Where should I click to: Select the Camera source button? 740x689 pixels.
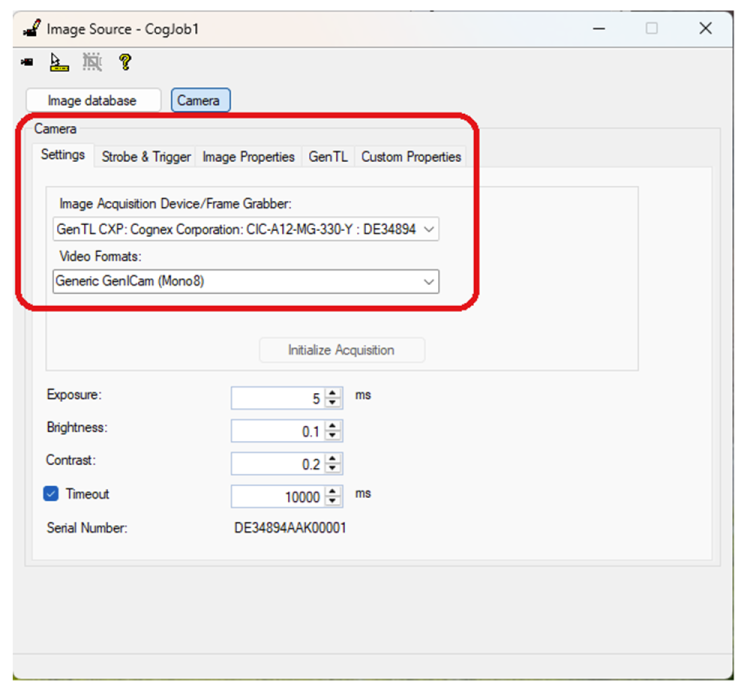200,100
